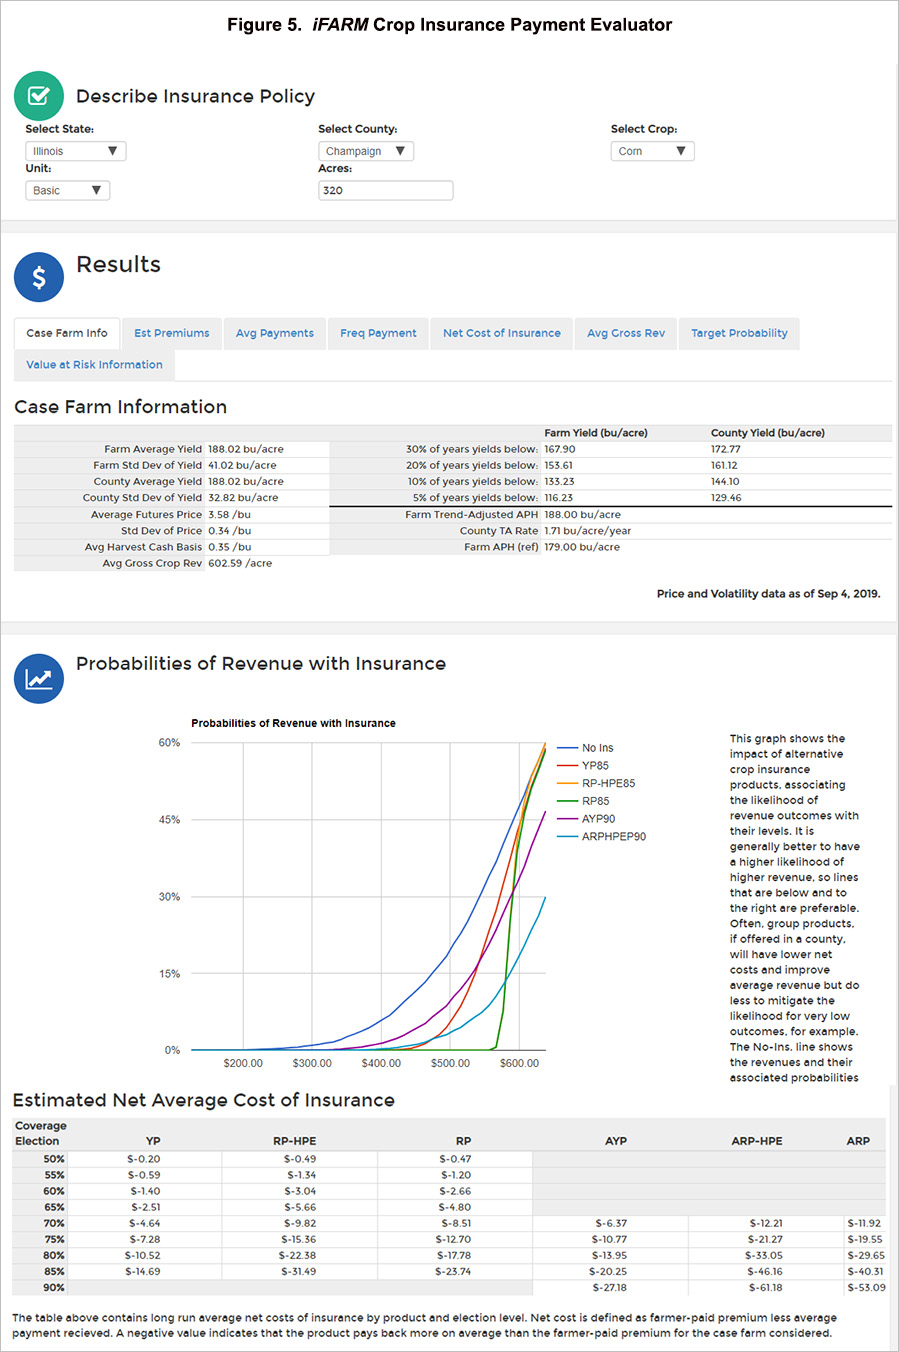Click the RP-HPE85 orange legend line
Viewport: 899px width, 1352px height.
click(567, 783)
